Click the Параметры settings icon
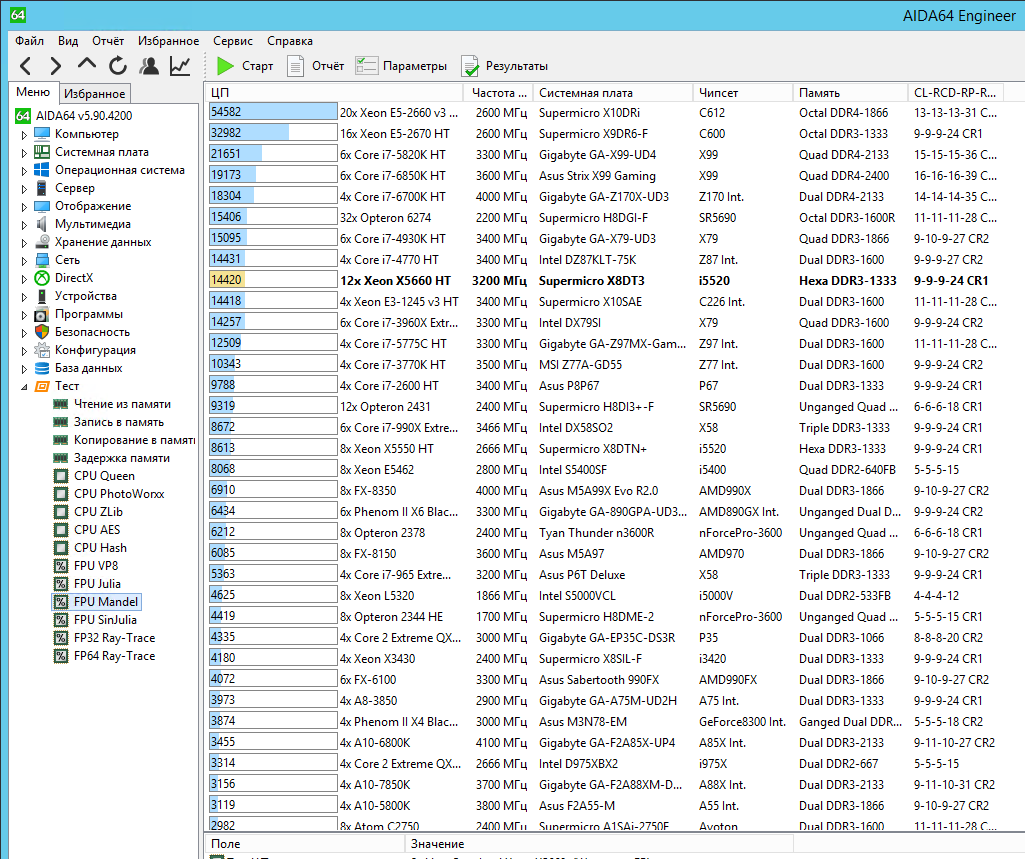This screenshot has width=1025, height=859. point(366,65)
